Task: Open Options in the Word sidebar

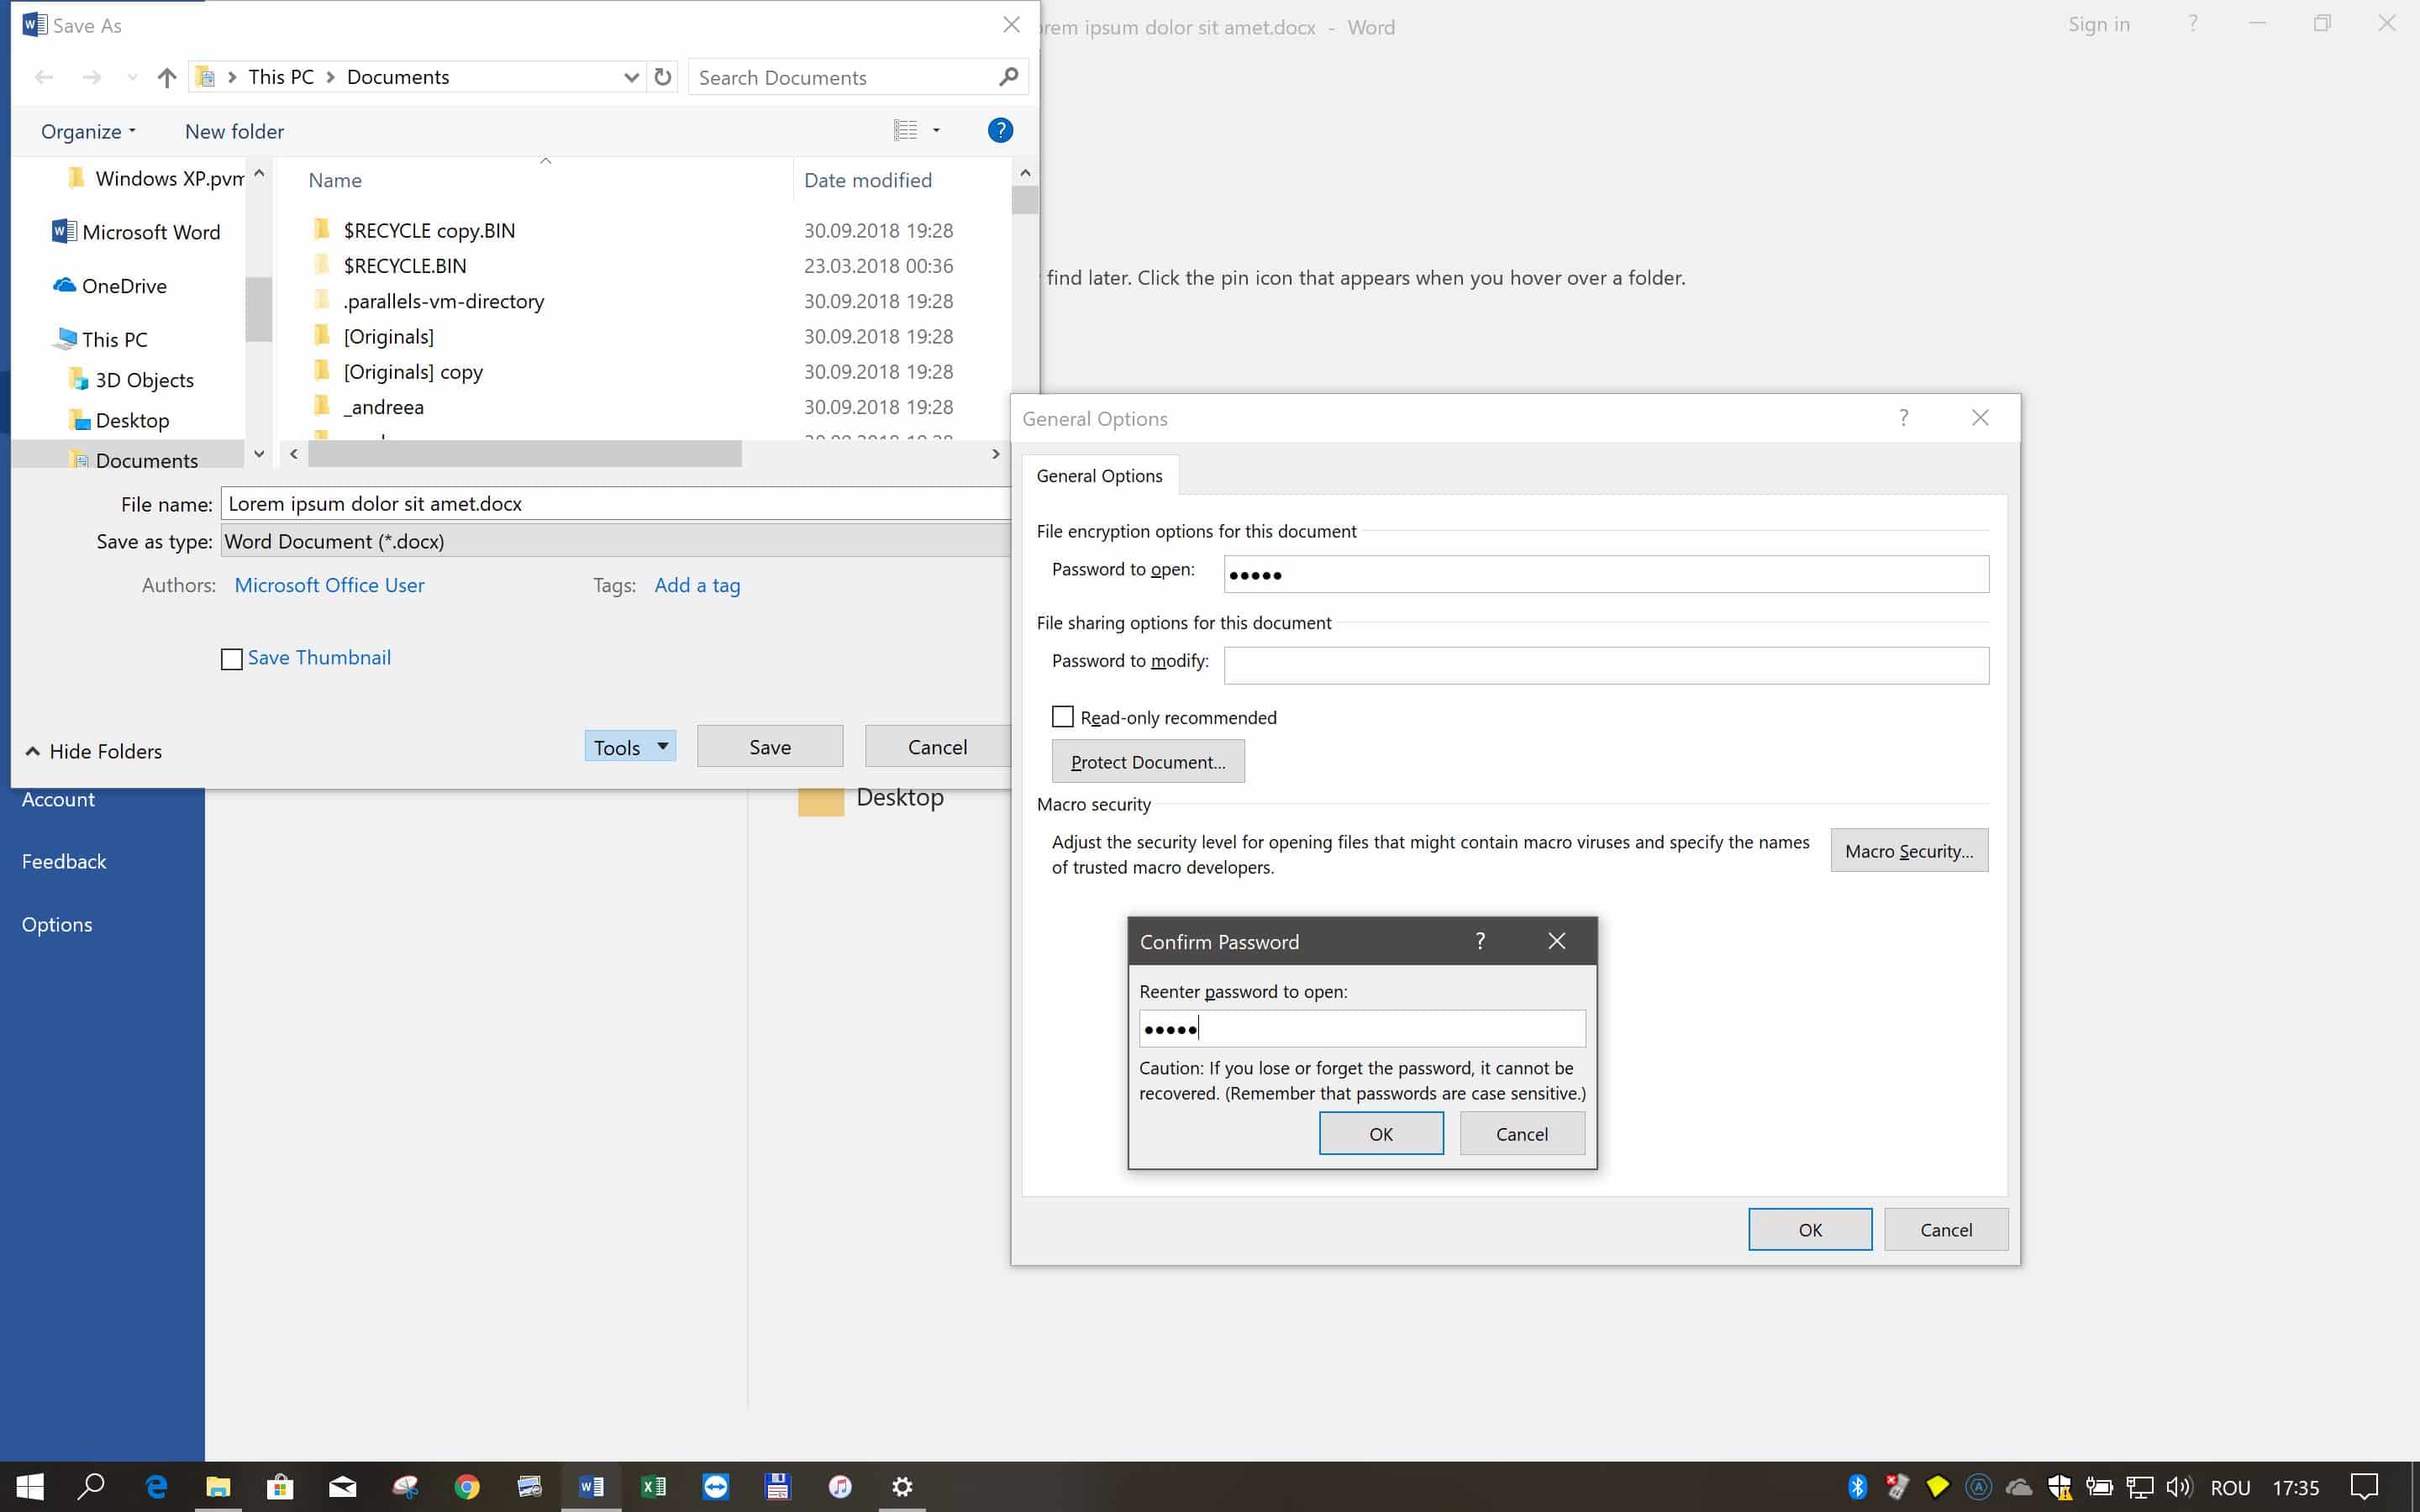Action: coord(57,924)
